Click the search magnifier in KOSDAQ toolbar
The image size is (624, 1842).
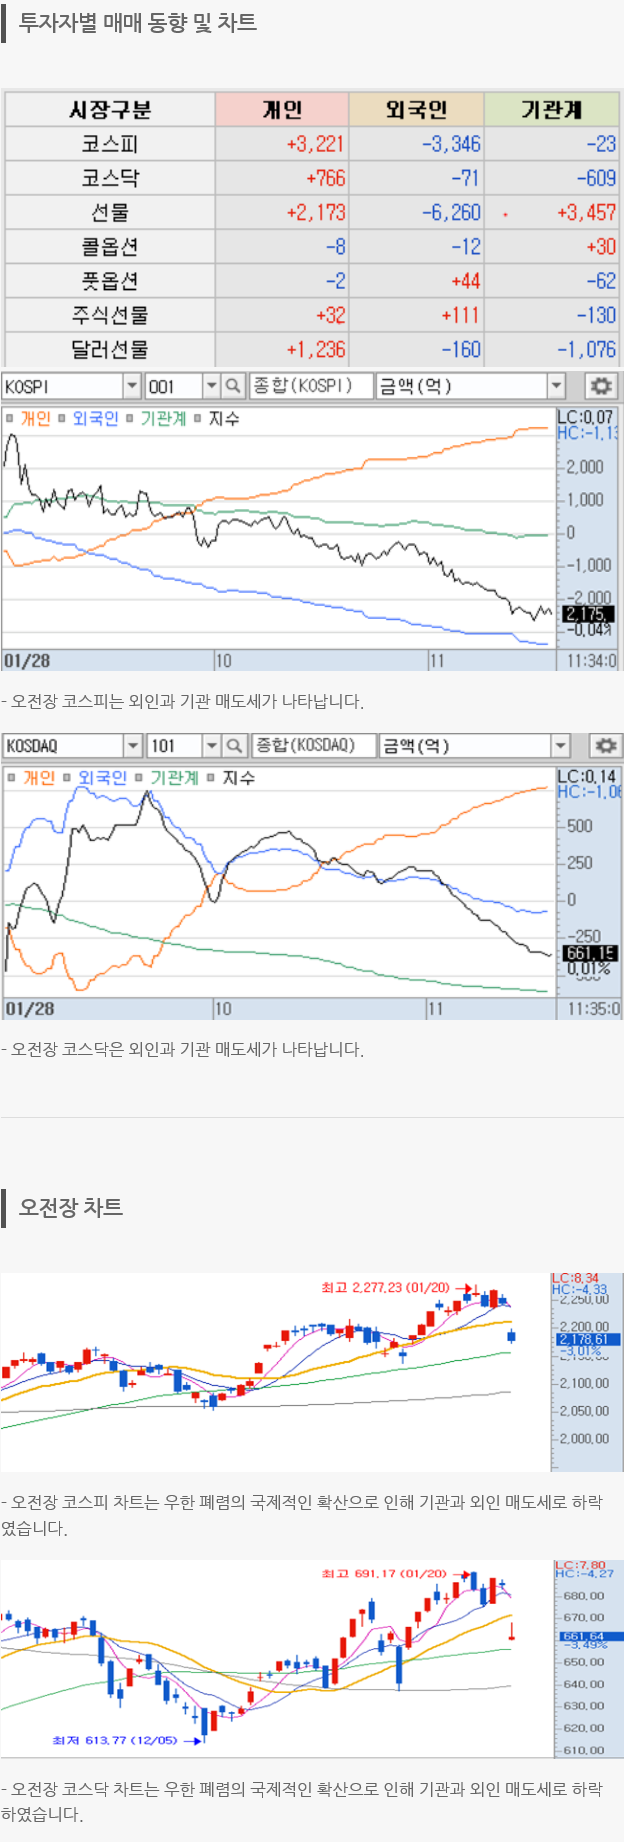click(x=233, y=745)
